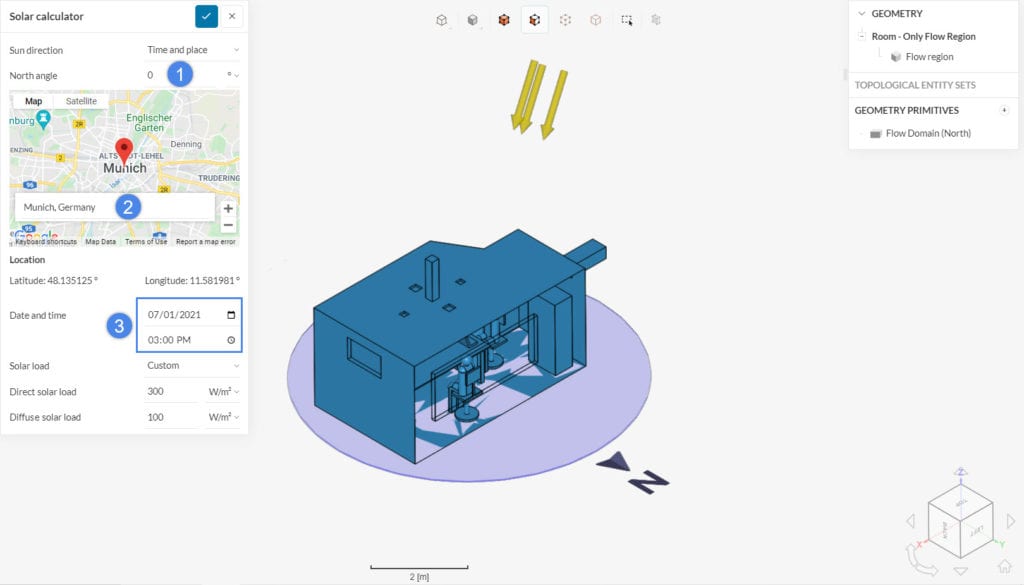Screen dimensions: 1024x585
Task: Zoom out the map with minus button
Action: [x=228, y=226]
